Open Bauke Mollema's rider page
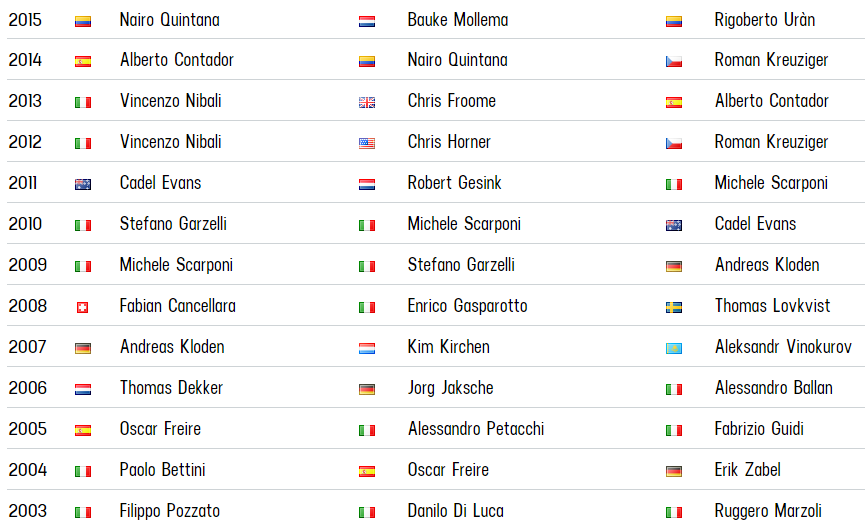 (x=458, y=20)
